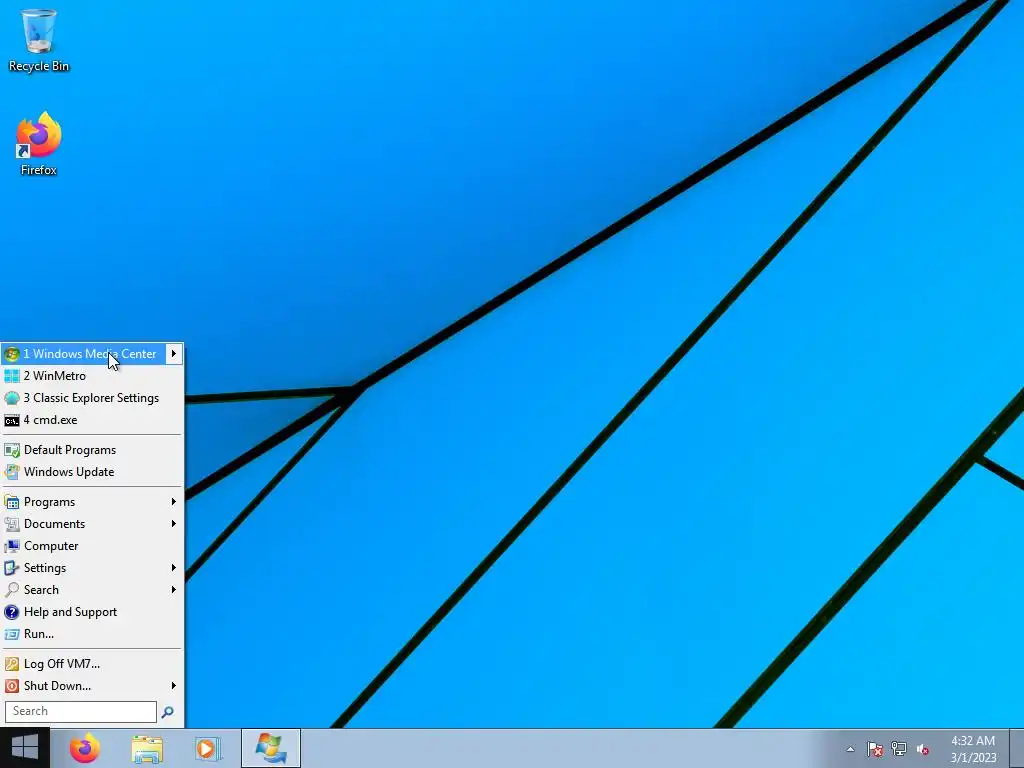The height and width of the screenshot is (768, 1024).
Task: Click the WinMetro tile icon
Action: (12, 376)
